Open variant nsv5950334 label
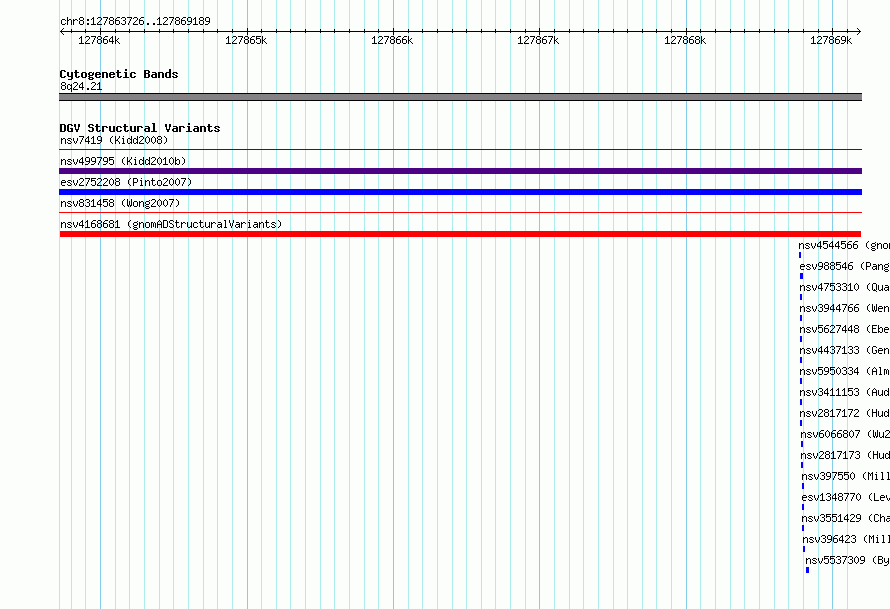This screenshot has height=609, width=890. click(x=845, y=371)
